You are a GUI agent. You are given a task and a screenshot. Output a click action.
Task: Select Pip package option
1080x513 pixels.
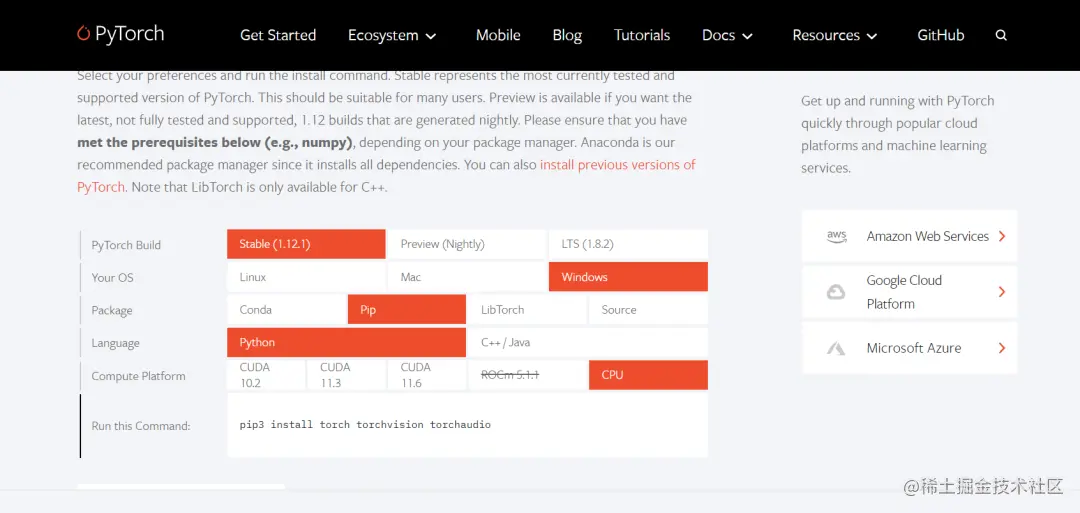407,309
